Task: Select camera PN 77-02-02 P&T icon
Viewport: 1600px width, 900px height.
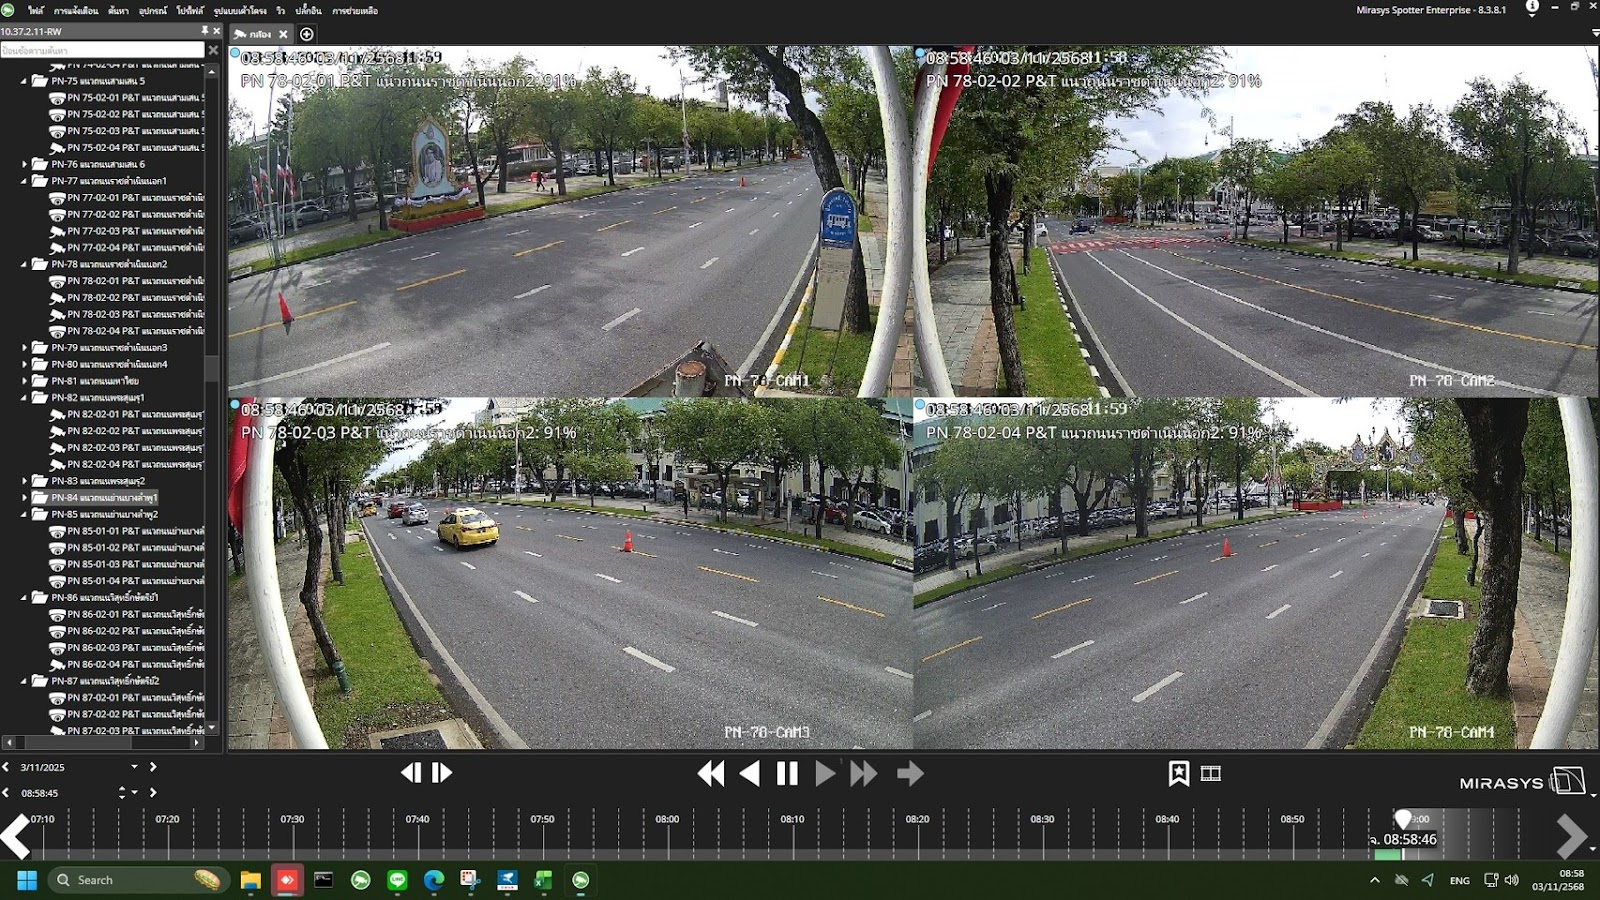Action: click(57, 214)
